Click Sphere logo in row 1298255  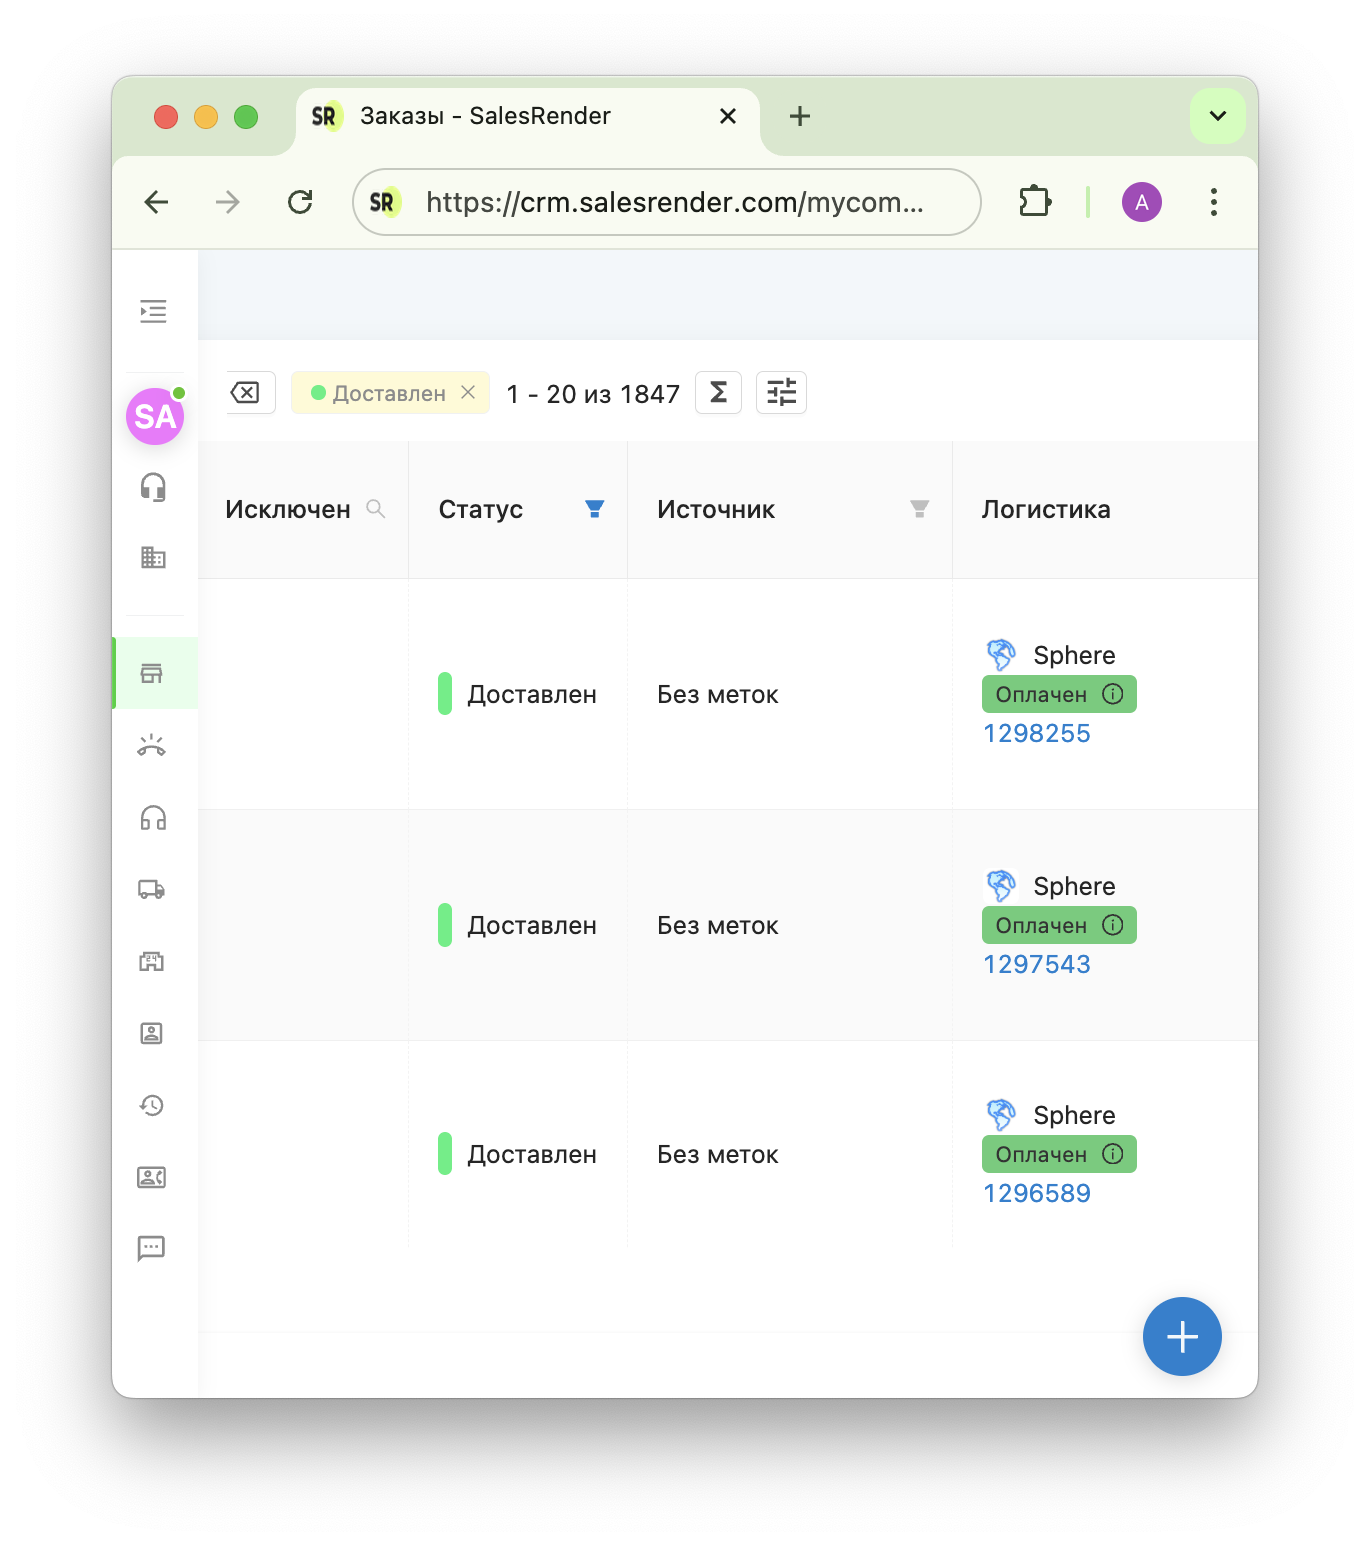[x=1001, y=655]
